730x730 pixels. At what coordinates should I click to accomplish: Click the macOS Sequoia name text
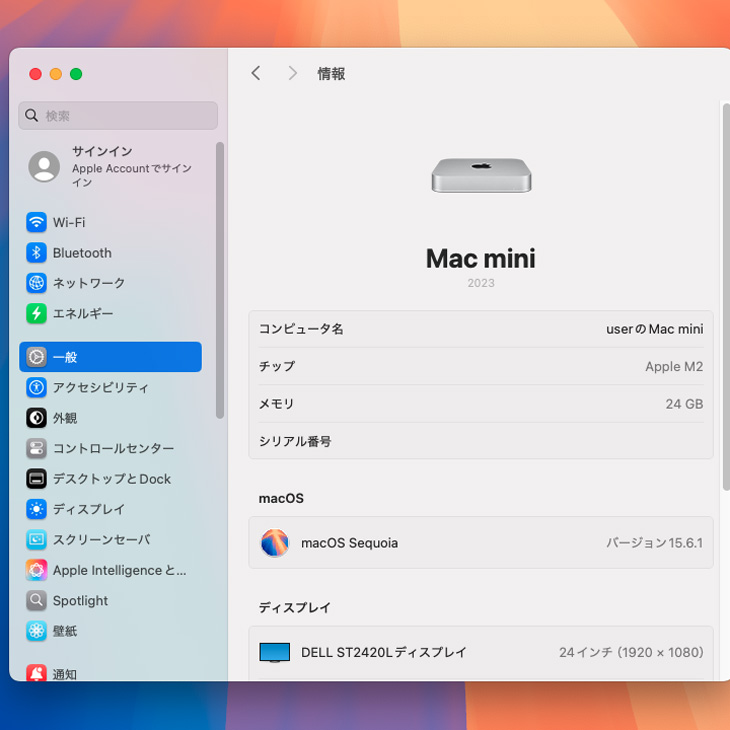(x=350, y=543)
